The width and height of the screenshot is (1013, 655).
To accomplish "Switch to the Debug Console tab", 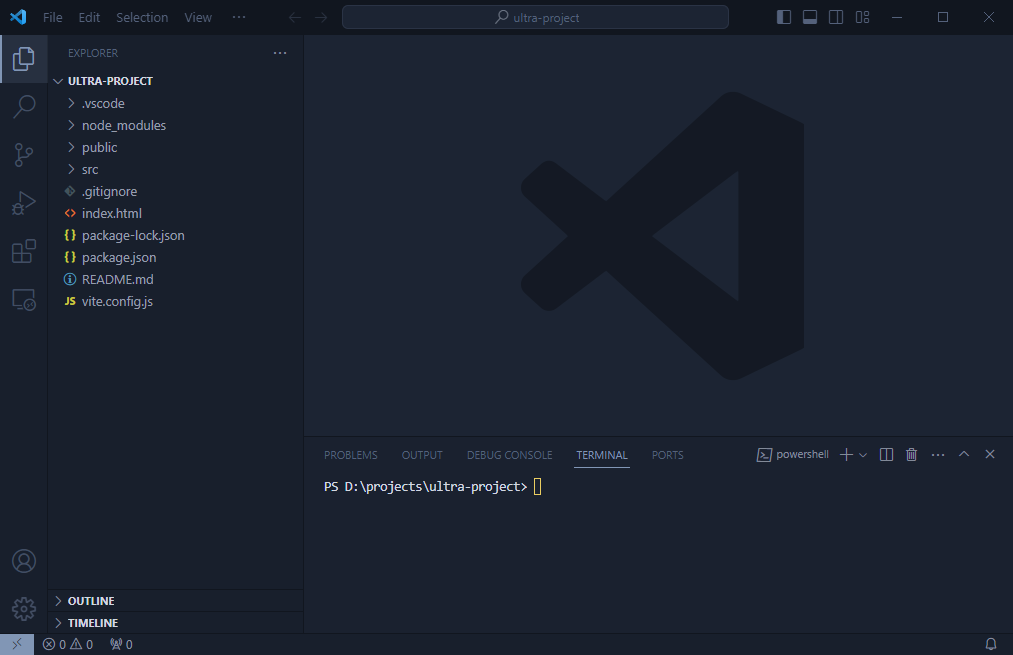I will tap(509, 455).
